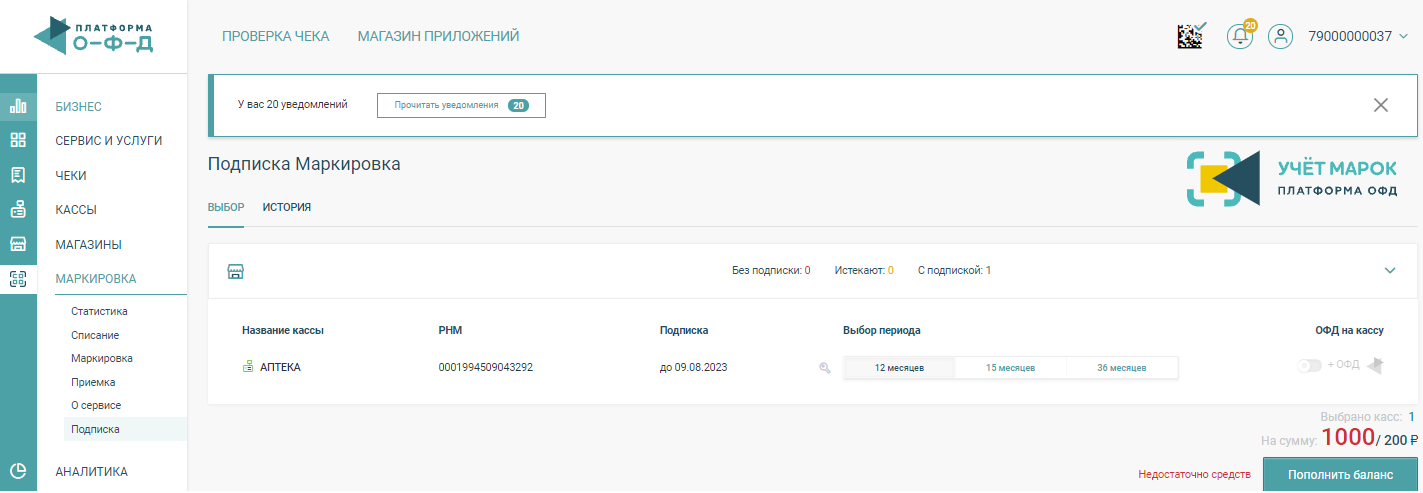The height and width of the screenshot is (493, 1423).
Task: Click the Истекают: 0 counter
Action: pos(864,270)
